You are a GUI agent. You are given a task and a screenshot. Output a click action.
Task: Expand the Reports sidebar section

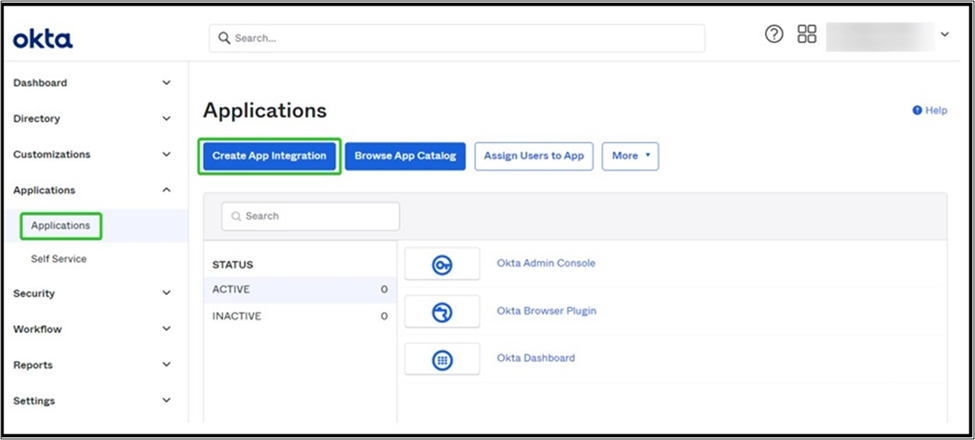coord(166,365)
